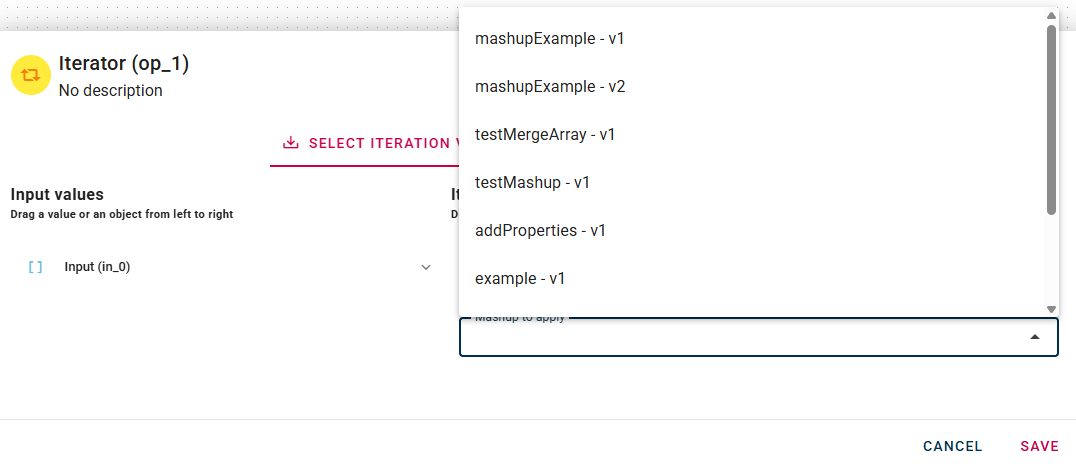Click the scroll down arrow in mashup list
The image size is (1076, 467).
(x=1051, y=309)
